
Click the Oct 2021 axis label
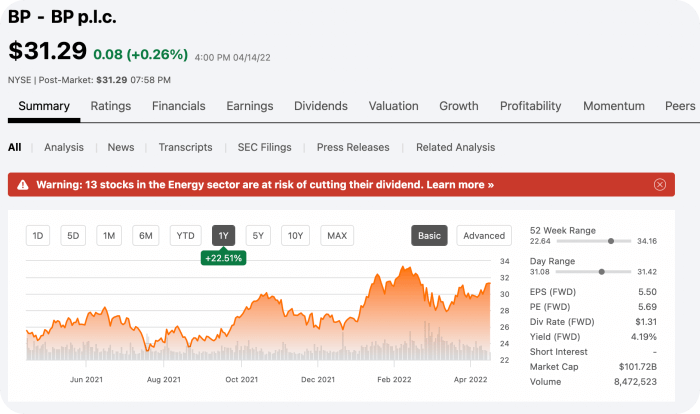click(x=242, y=380)
